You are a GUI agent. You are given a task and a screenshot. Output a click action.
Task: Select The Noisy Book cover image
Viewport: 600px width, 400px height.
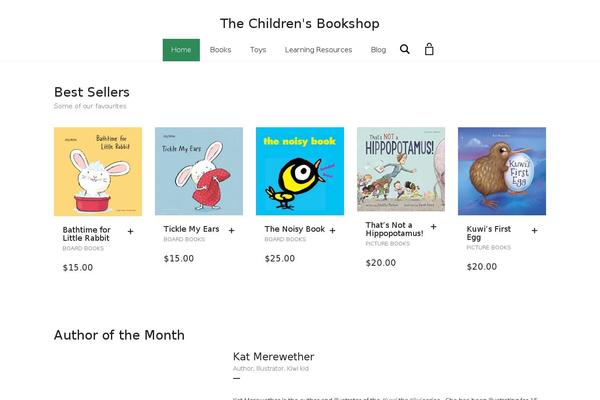pyautogui.click(x=300, y=171)
